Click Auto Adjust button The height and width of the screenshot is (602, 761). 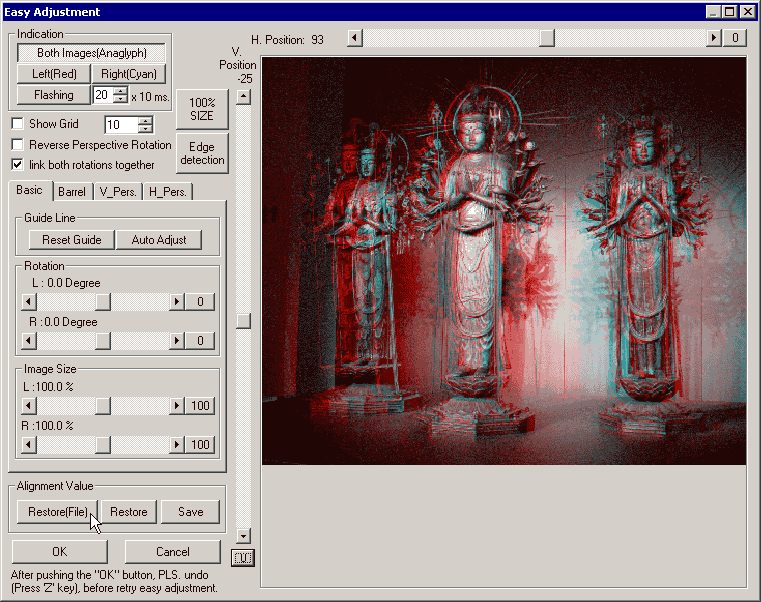[159, 240]
